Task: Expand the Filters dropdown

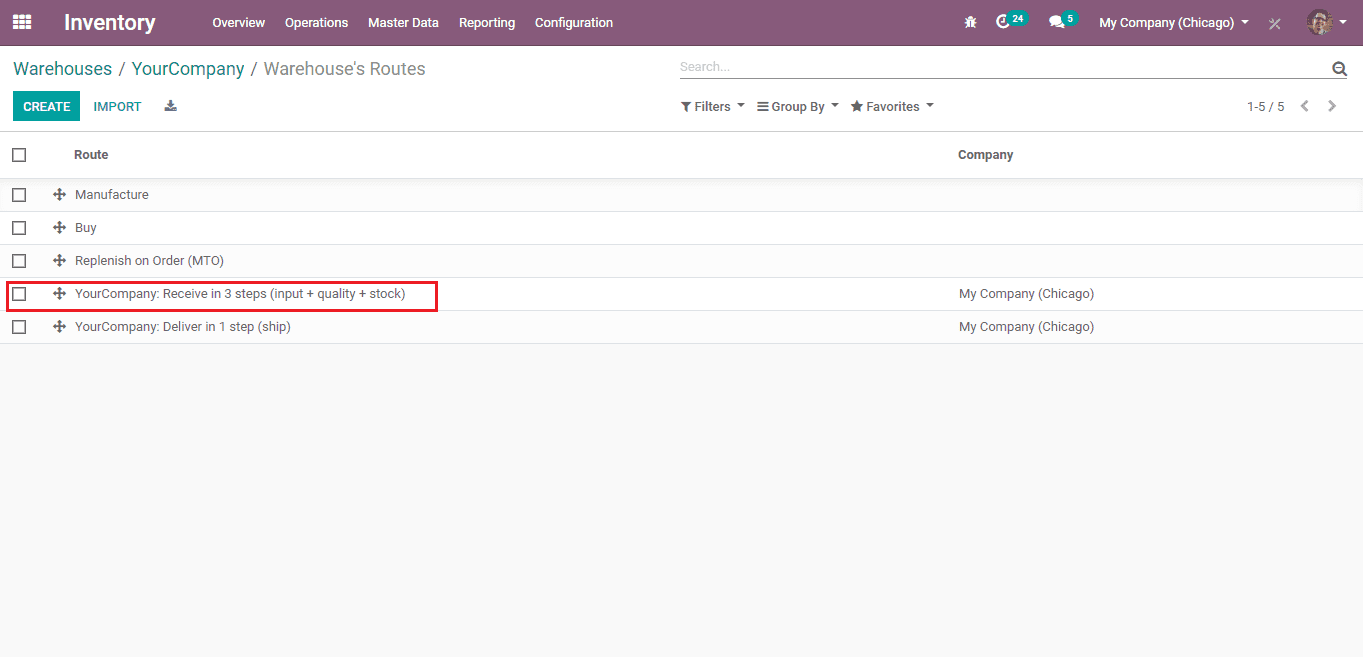Action: [x=713, y=106]
